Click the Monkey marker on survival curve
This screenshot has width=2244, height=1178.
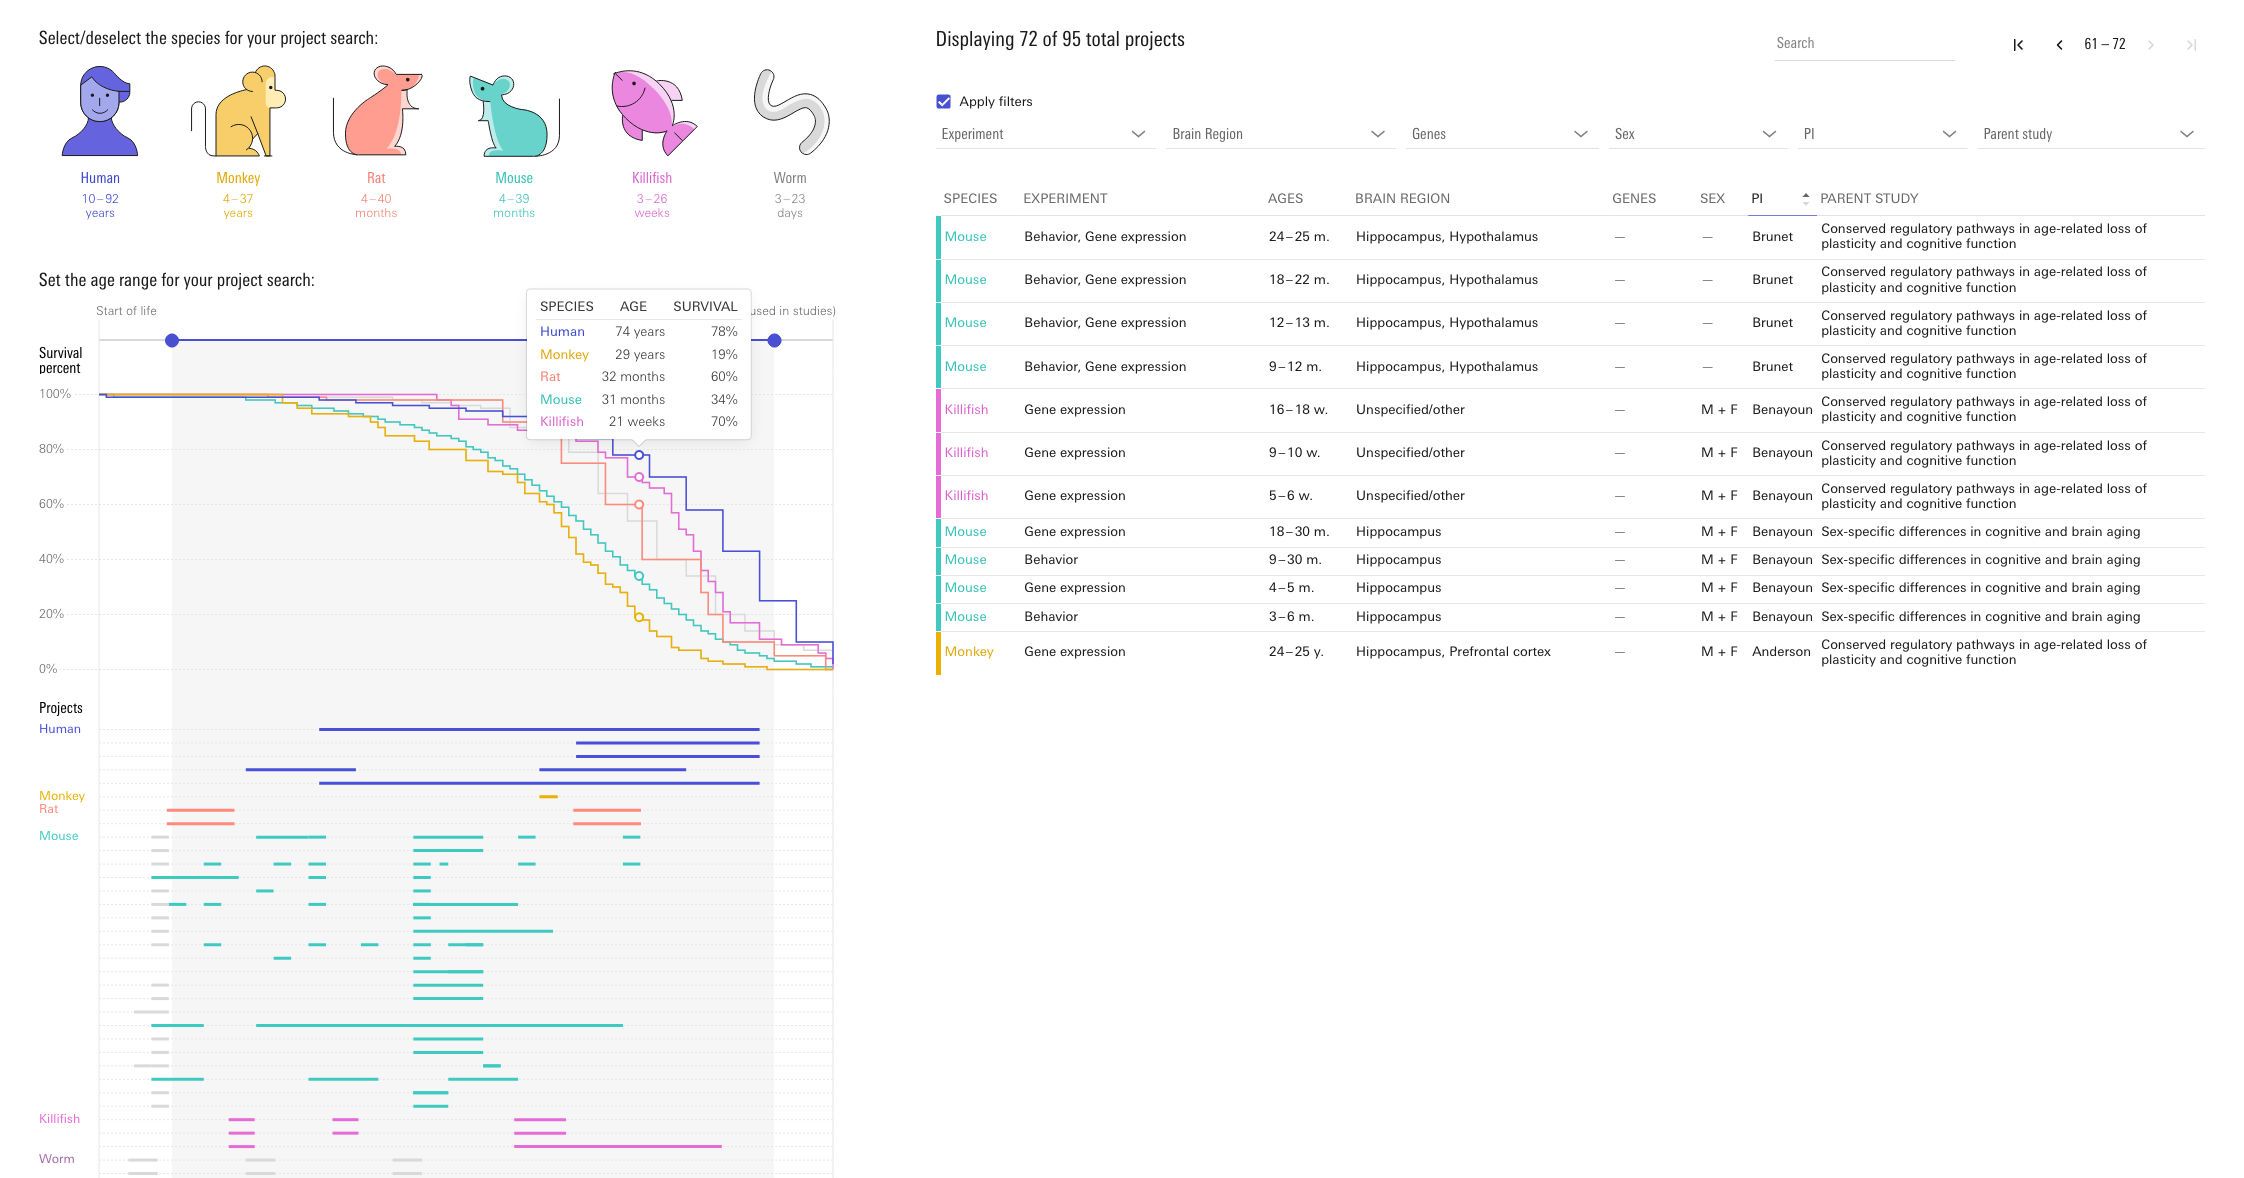coord(639,617)
